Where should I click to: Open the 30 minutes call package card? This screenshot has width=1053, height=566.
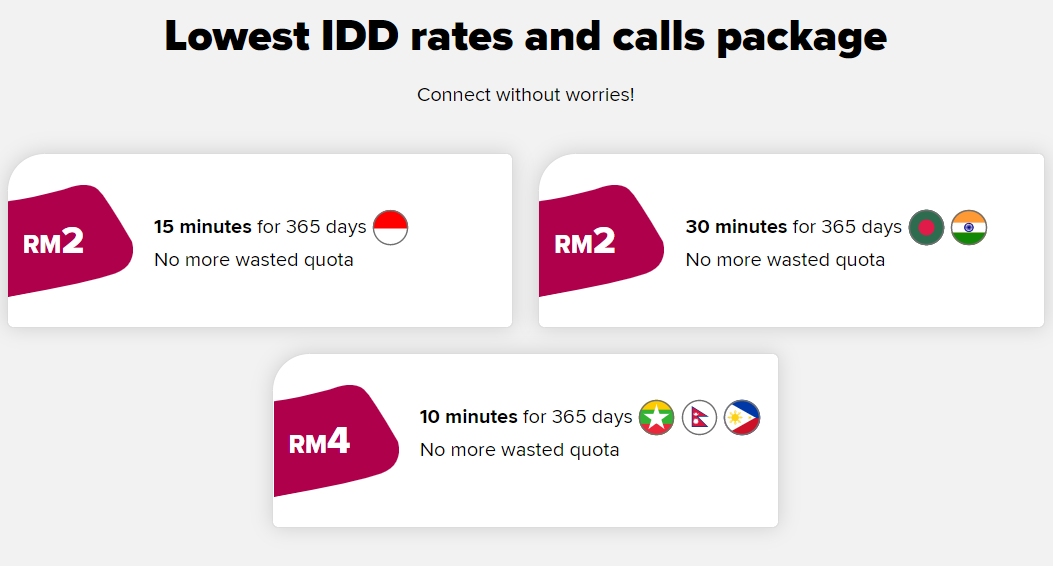coord(791,240)
